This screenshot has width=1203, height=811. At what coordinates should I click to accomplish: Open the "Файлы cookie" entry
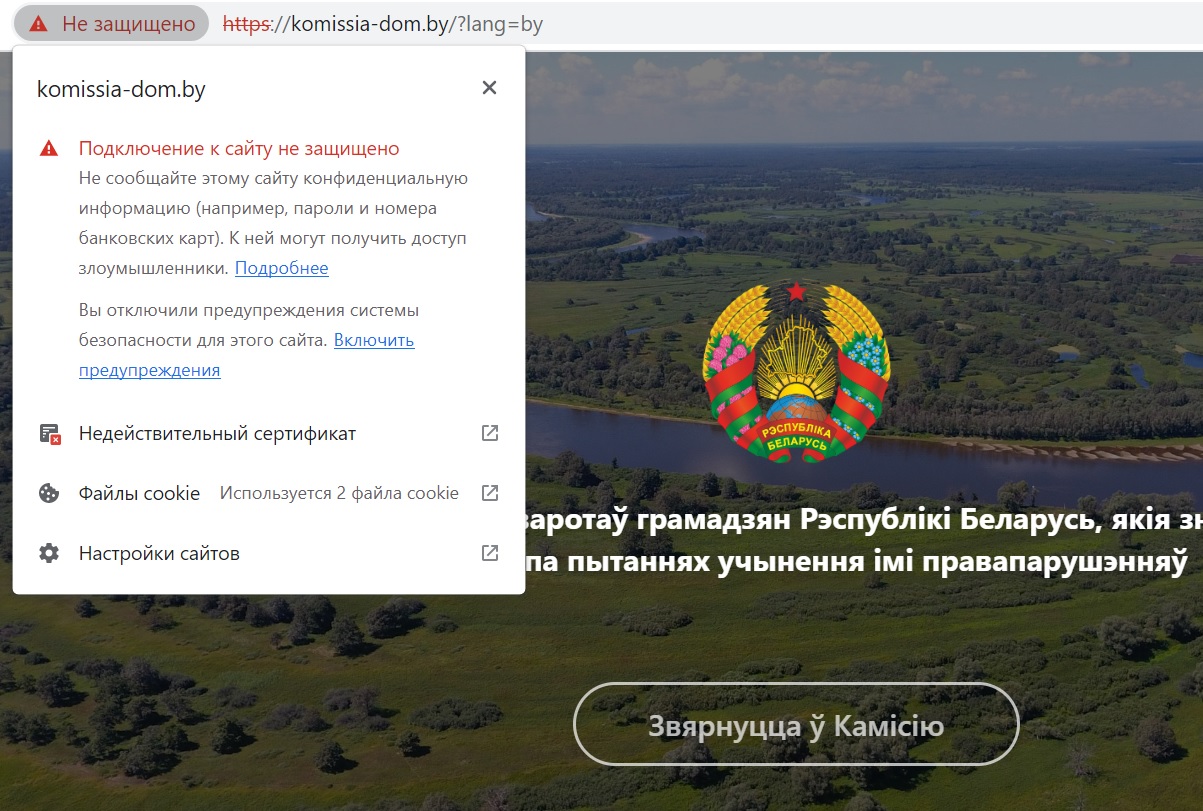coord(139,493)
